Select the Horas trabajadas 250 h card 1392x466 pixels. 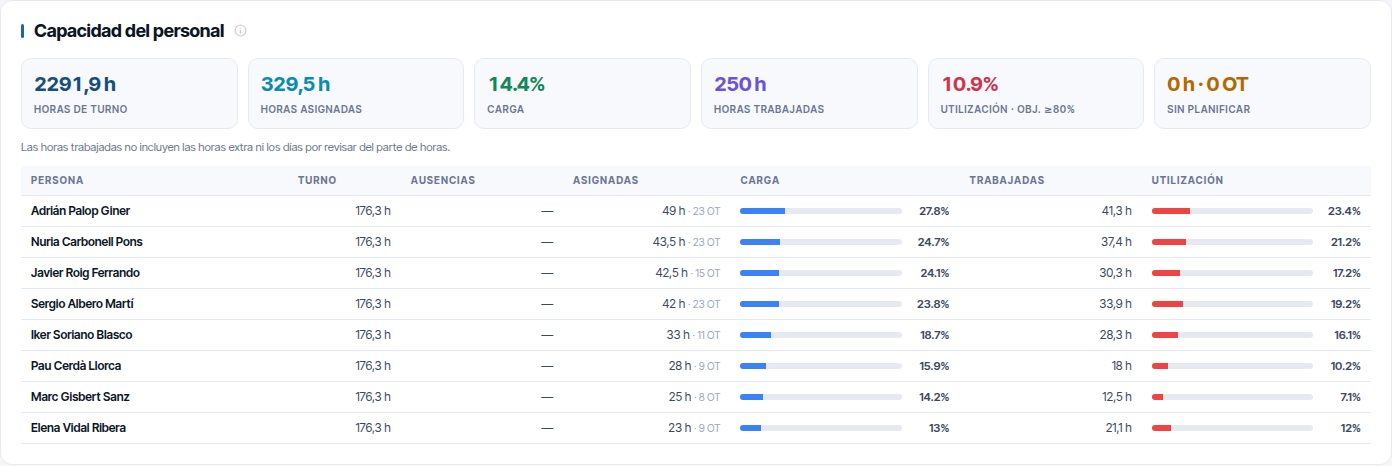point(809,93)
